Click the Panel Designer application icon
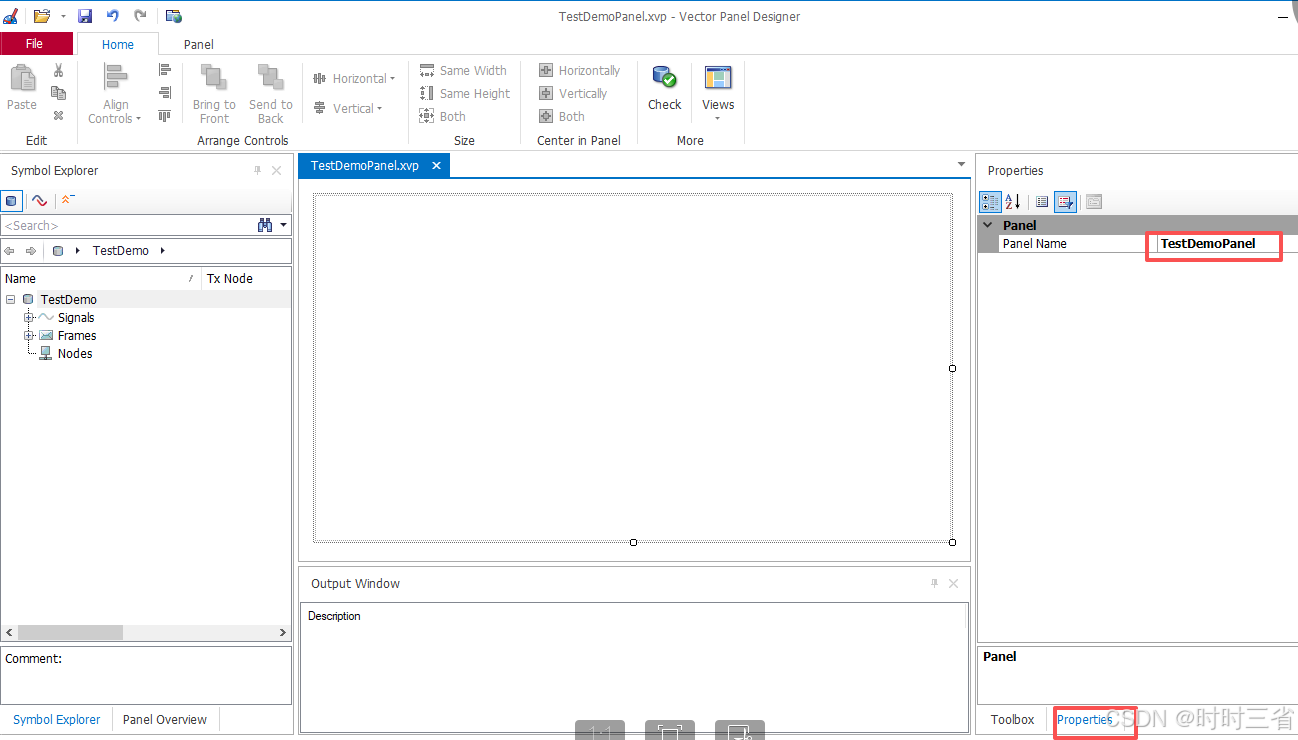1298x740 pixels. tap(11, 16)
